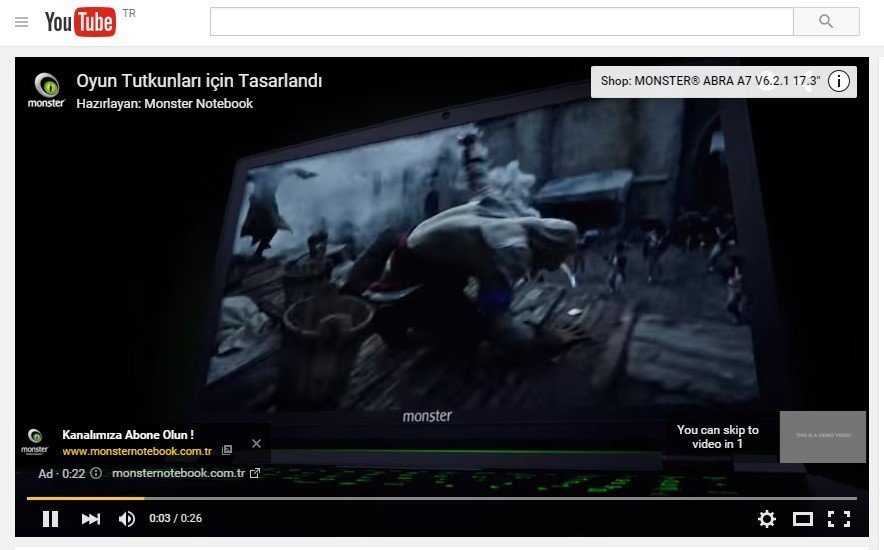
Task: Click the search magnifier button
Action: (x=825, y=21)
